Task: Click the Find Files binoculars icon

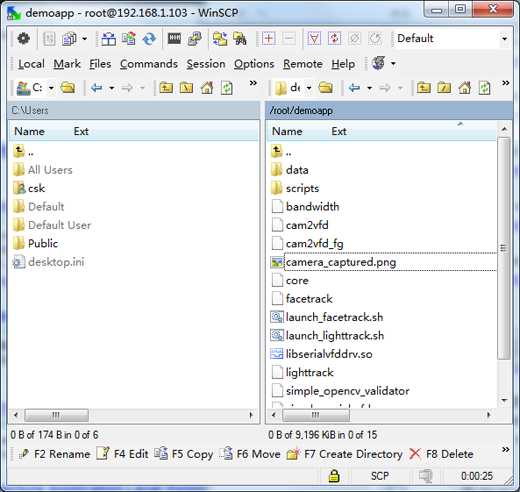Action: [240, 39]
